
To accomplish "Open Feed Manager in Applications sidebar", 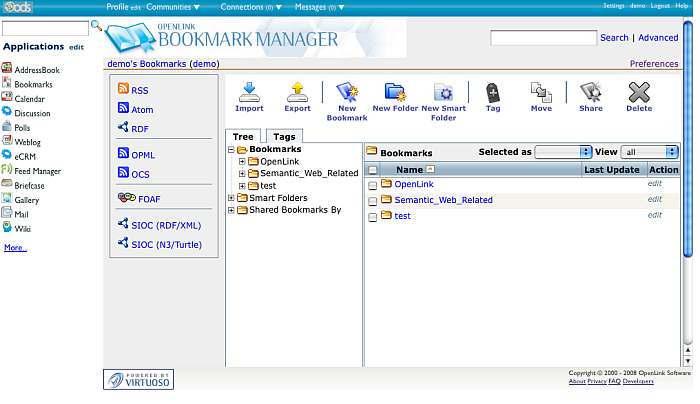I will [x=37, y=171].
